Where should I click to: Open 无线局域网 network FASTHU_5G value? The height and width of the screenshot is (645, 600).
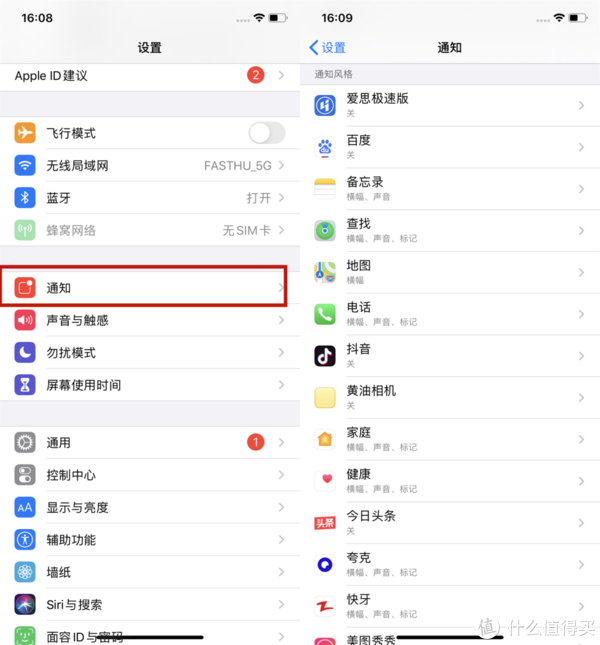click(238, 166)
